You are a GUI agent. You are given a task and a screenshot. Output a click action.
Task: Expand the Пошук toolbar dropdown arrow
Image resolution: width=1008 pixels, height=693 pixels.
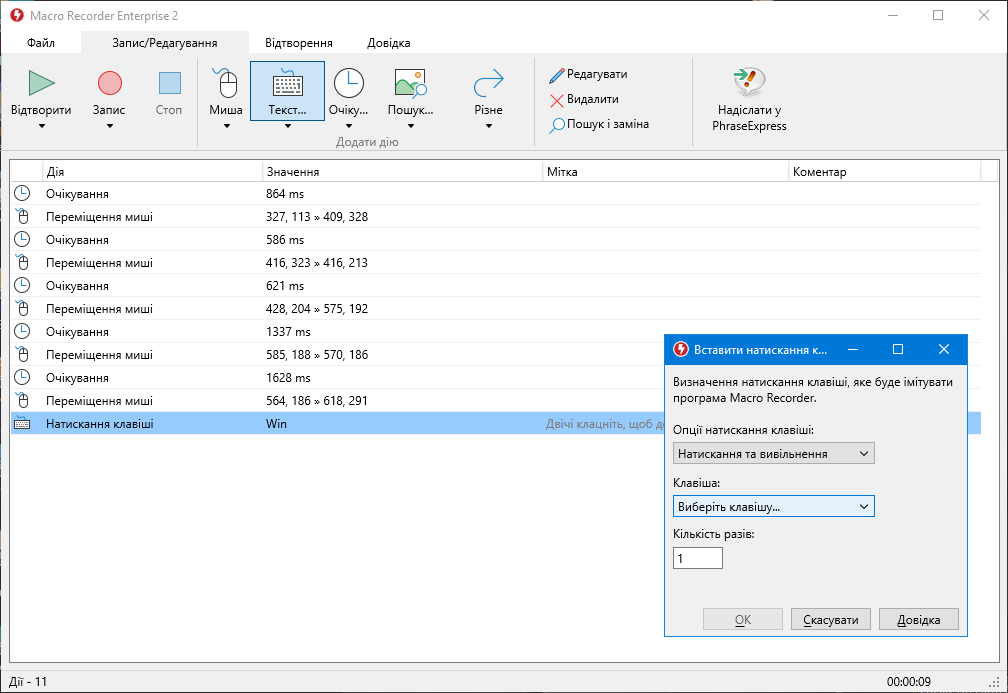[410, 126]
